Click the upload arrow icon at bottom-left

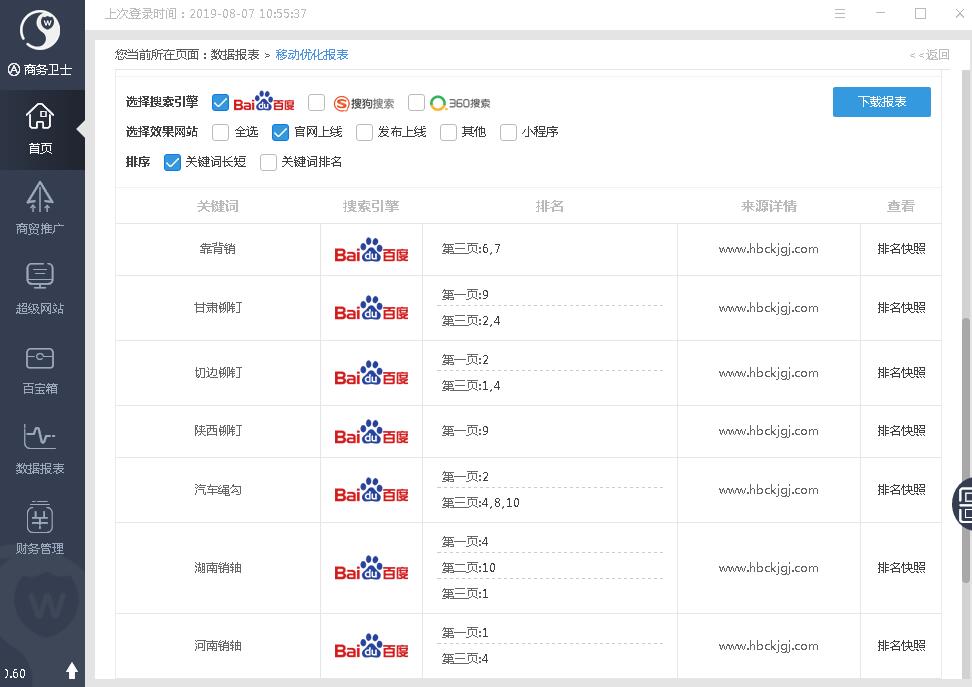click(x=72, y=671)
